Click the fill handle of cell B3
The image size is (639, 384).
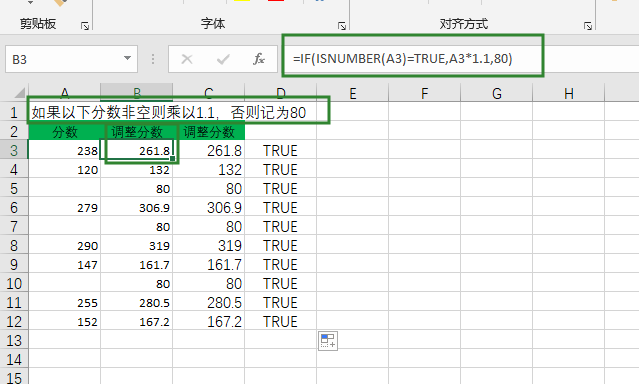(x=173, y=158)
